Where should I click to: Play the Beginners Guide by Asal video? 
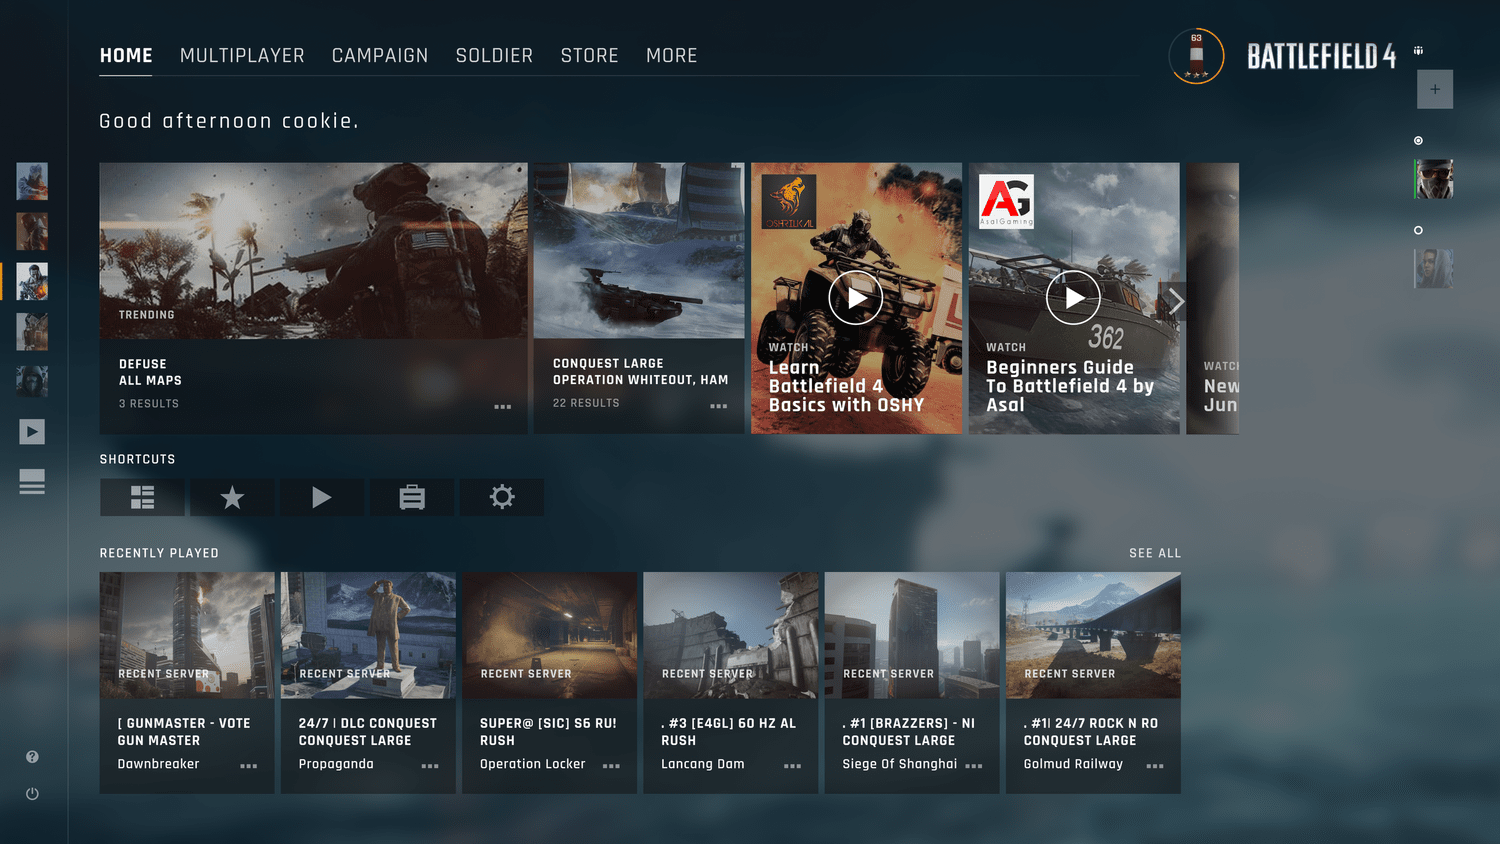tap(1074, 298)
